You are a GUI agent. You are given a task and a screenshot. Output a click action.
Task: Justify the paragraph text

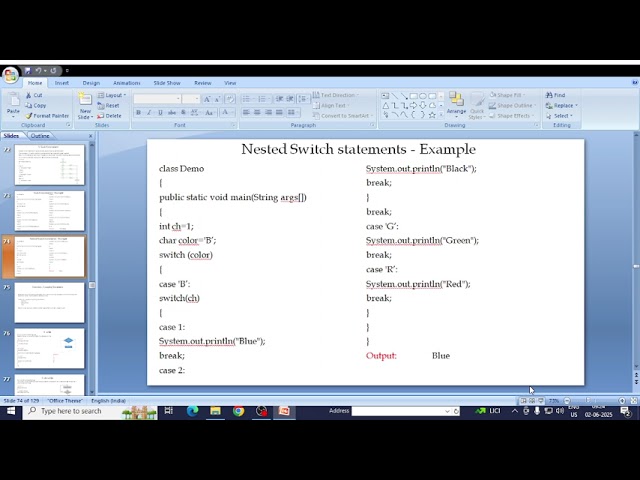(x=279, y=112)
